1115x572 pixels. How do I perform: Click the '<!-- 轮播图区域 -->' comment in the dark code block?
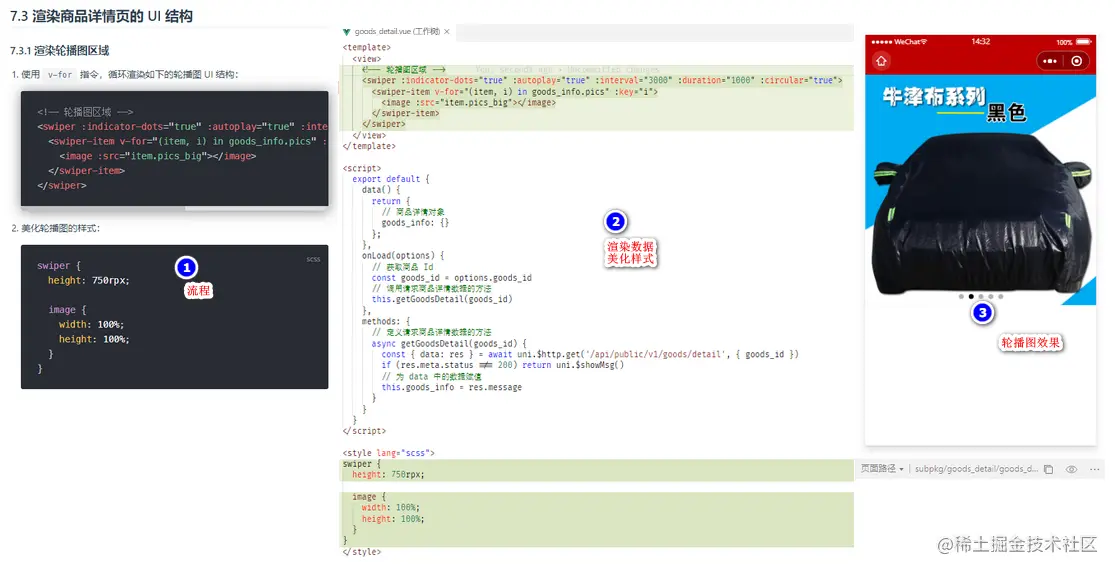pyautogui.click(x=85, y=112)
